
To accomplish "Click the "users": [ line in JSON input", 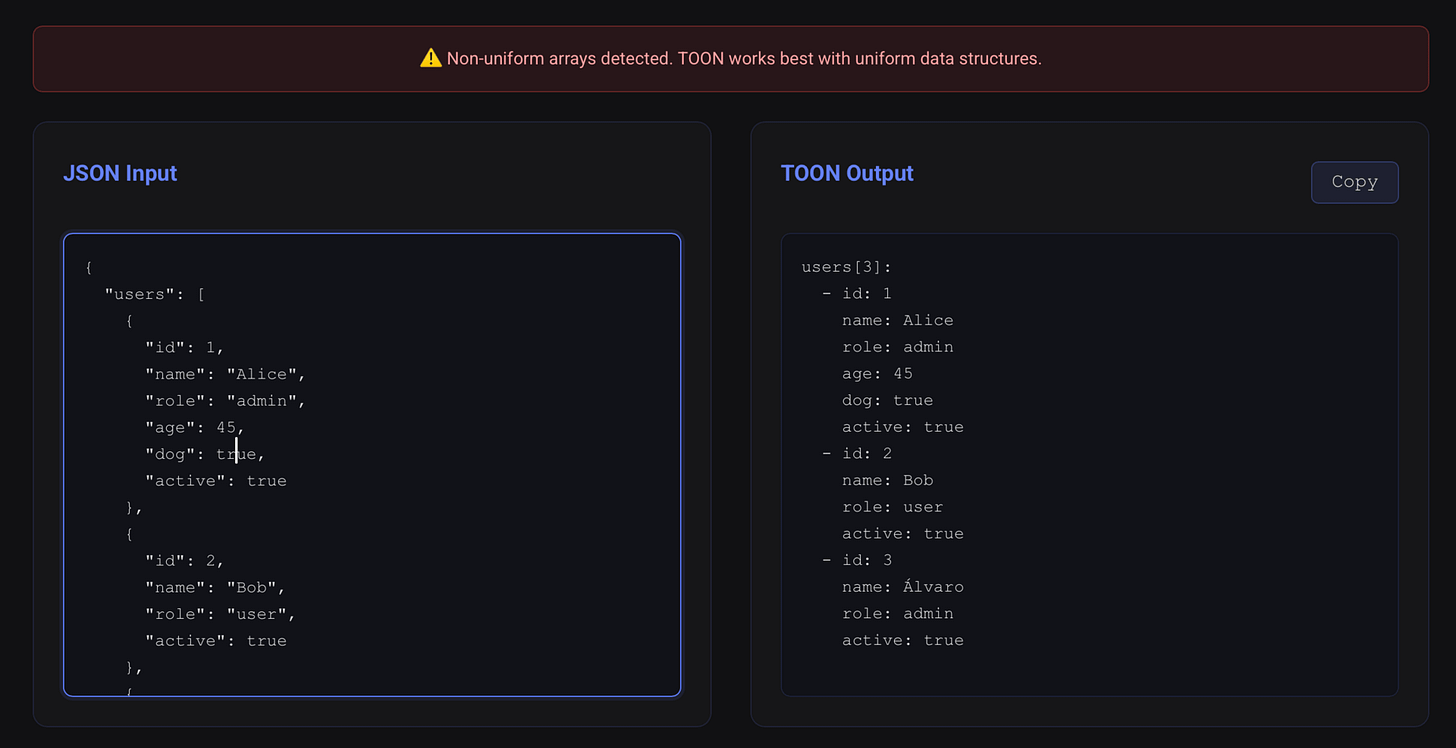I will (155, 294).
